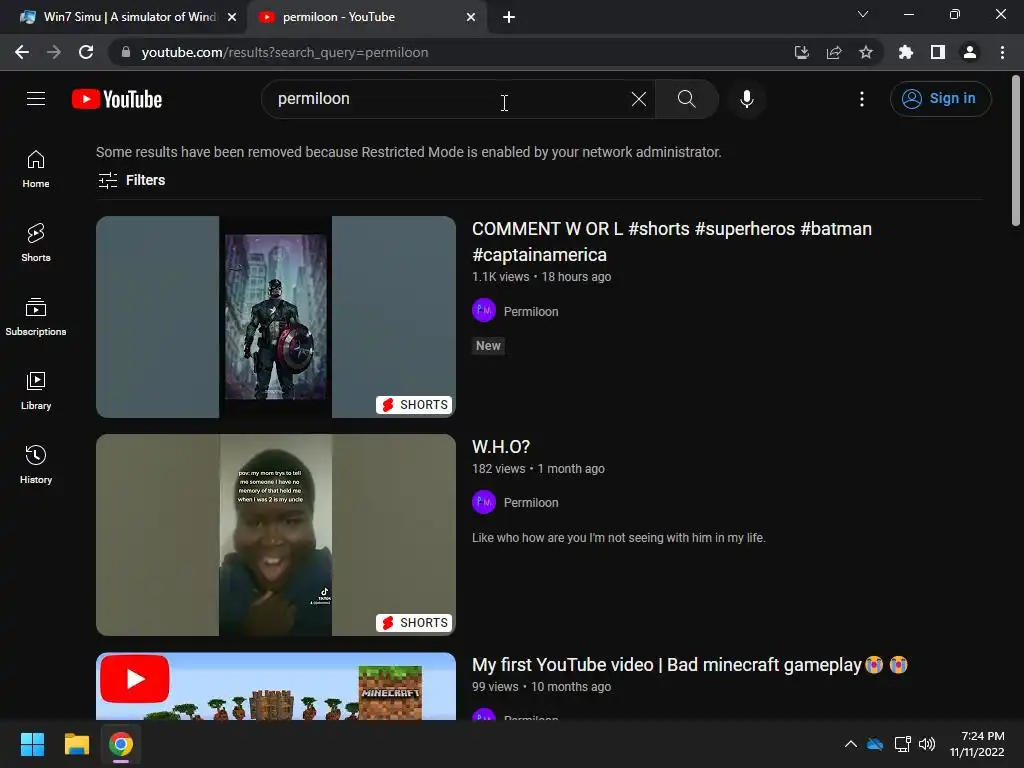This screenshot has width=1024, height=768.
Task: Open title COMMENT W OR L #shorts
Action: pyautogui.click(x=672, y=242)
